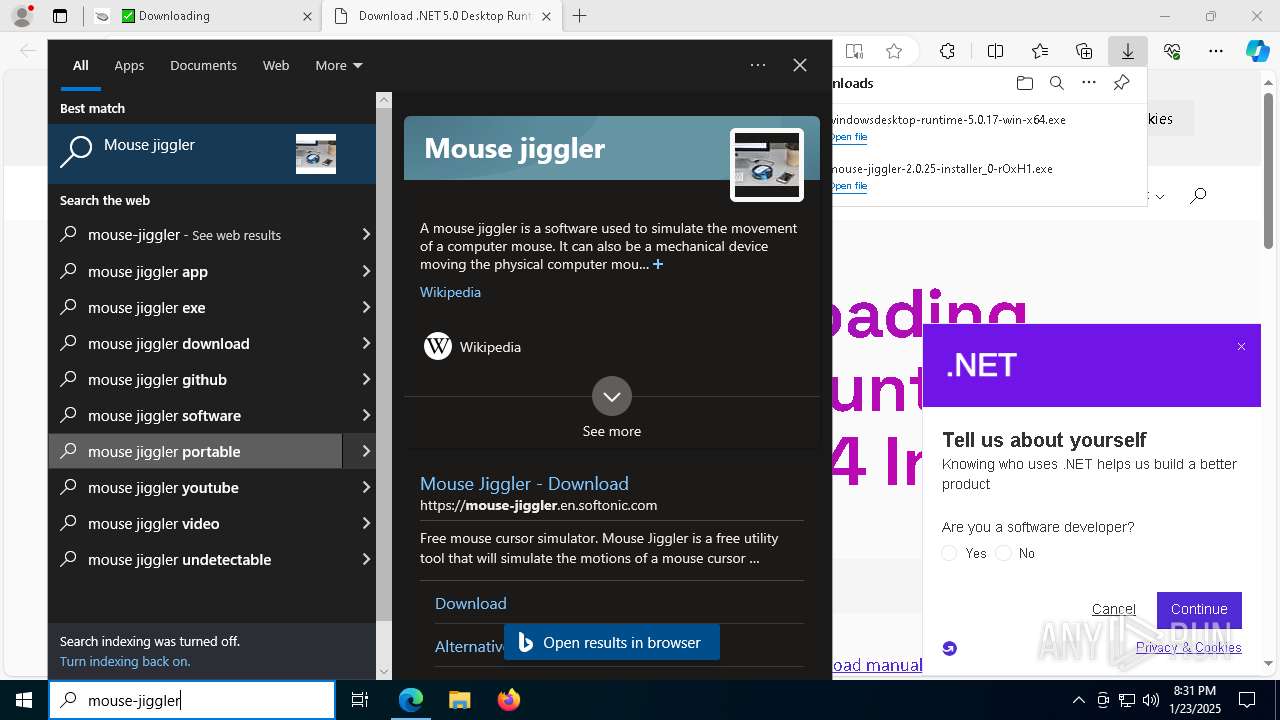Expand the mouse-jiggler web results arrow
1280x720 pixels.
click(366, 235)
